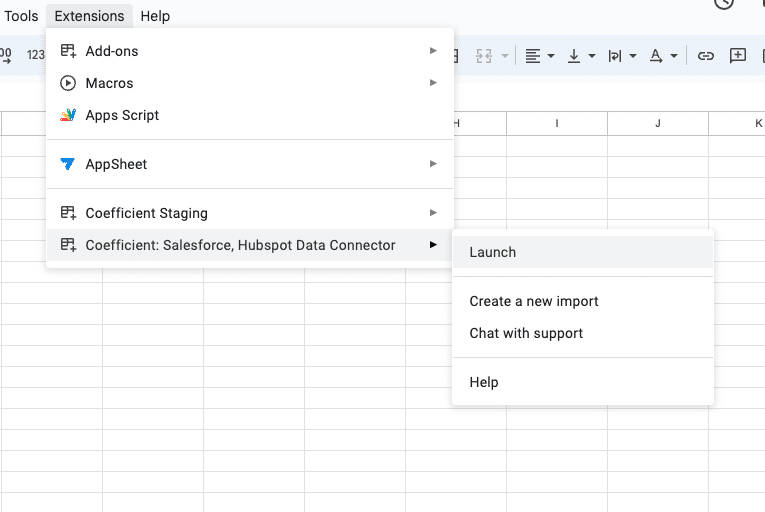Open the Help menu in menu bar

[155, 16]
